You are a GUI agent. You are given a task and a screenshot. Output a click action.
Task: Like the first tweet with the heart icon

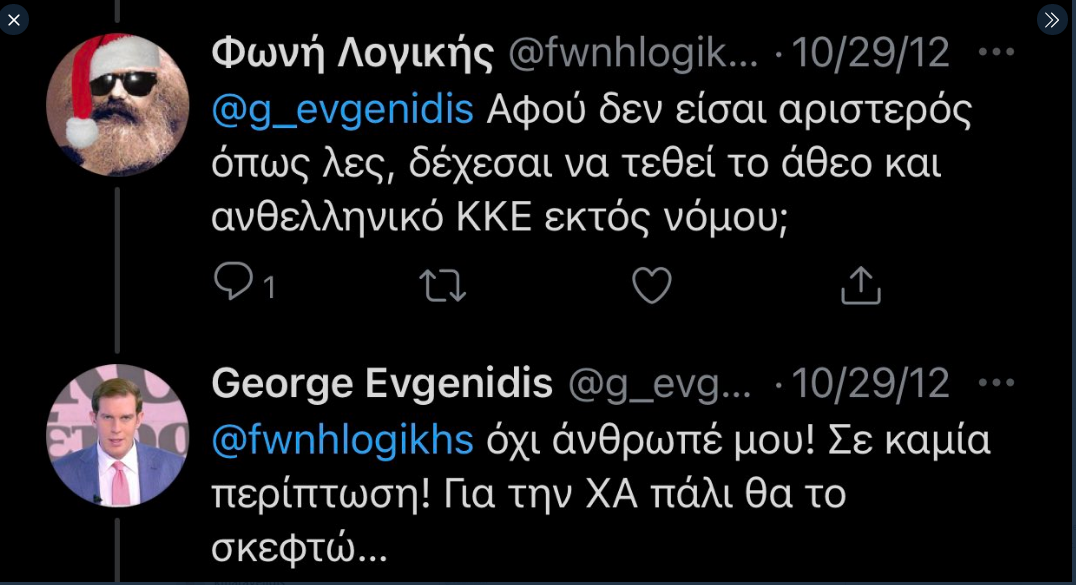coord(651,286)
